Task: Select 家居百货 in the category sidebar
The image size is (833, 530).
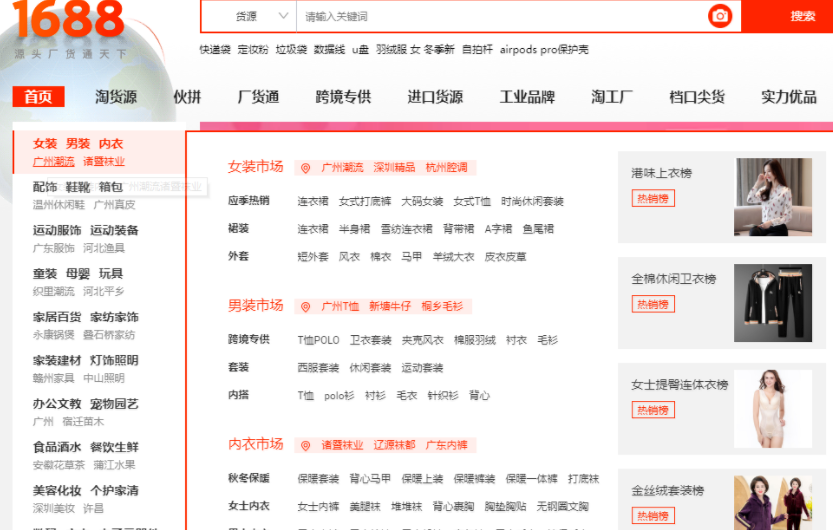Action: click(57, 317)
